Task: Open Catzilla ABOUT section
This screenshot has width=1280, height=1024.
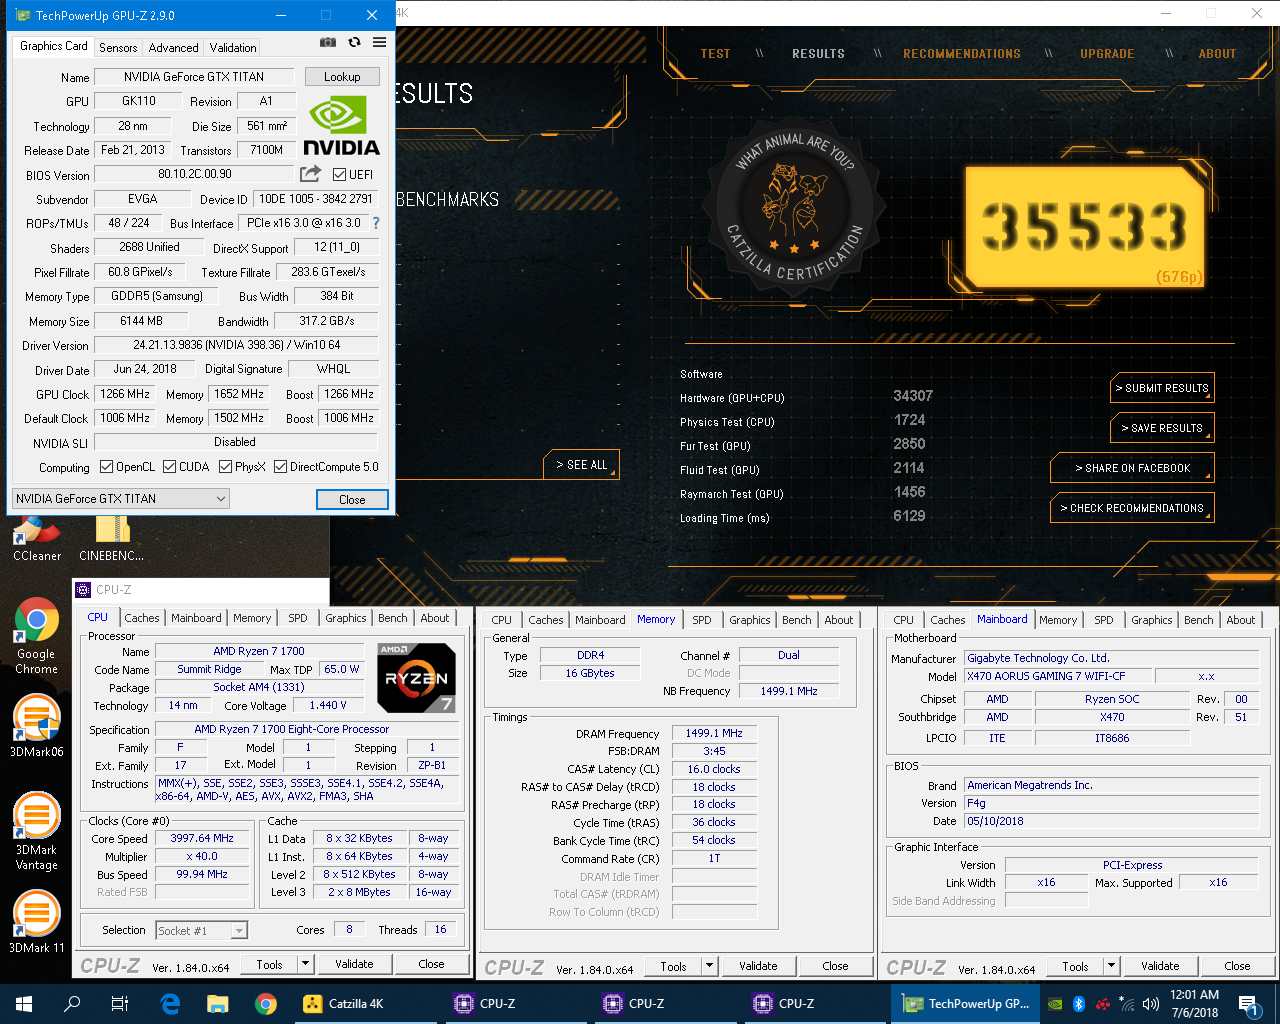Action: [1217, 54]
